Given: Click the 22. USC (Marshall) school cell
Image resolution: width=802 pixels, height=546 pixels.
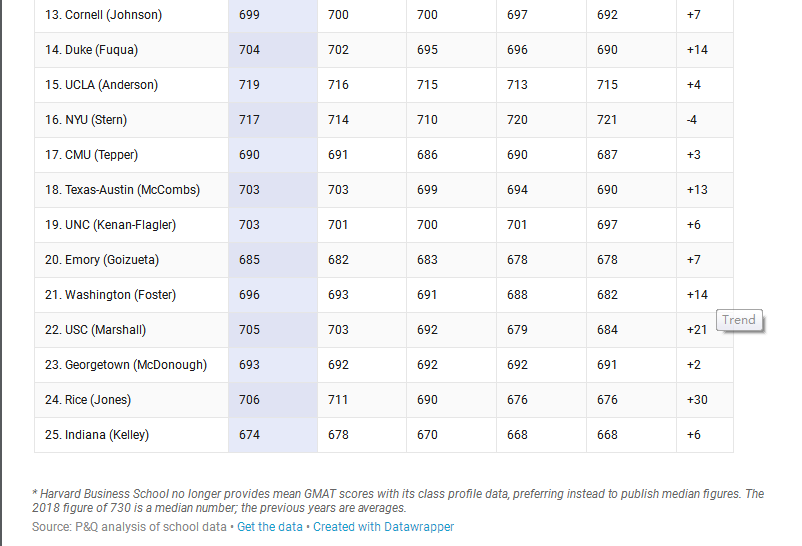Looking at the screenshot, I should pyautogui.click(x=96, y=330).
